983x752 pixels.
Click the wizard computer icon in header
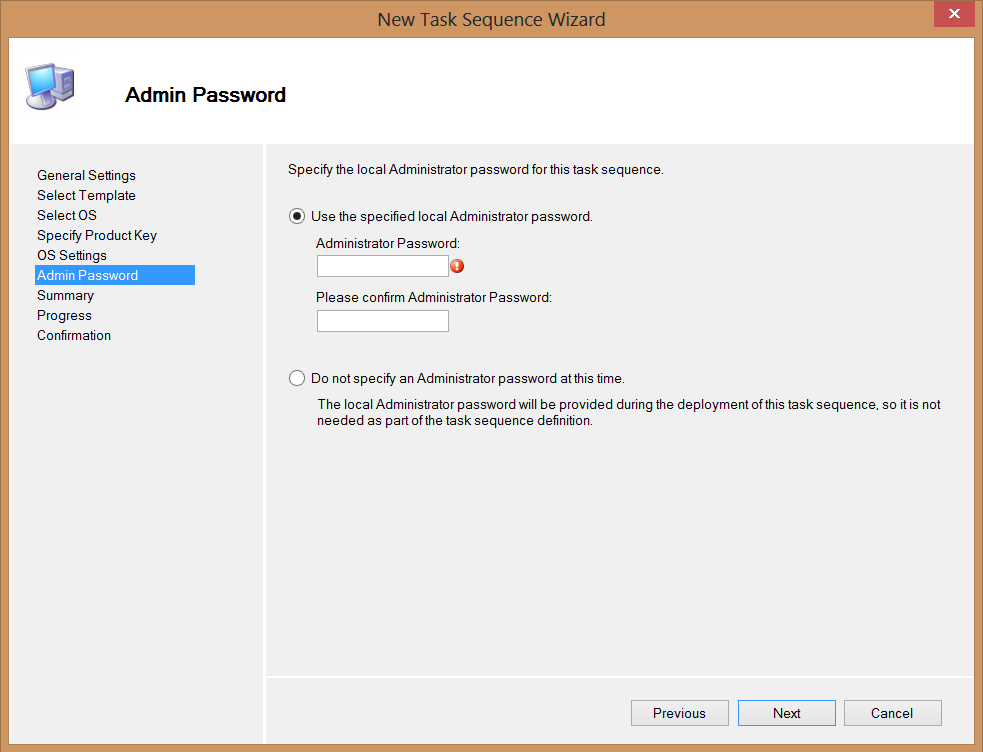tap(49, 87)
